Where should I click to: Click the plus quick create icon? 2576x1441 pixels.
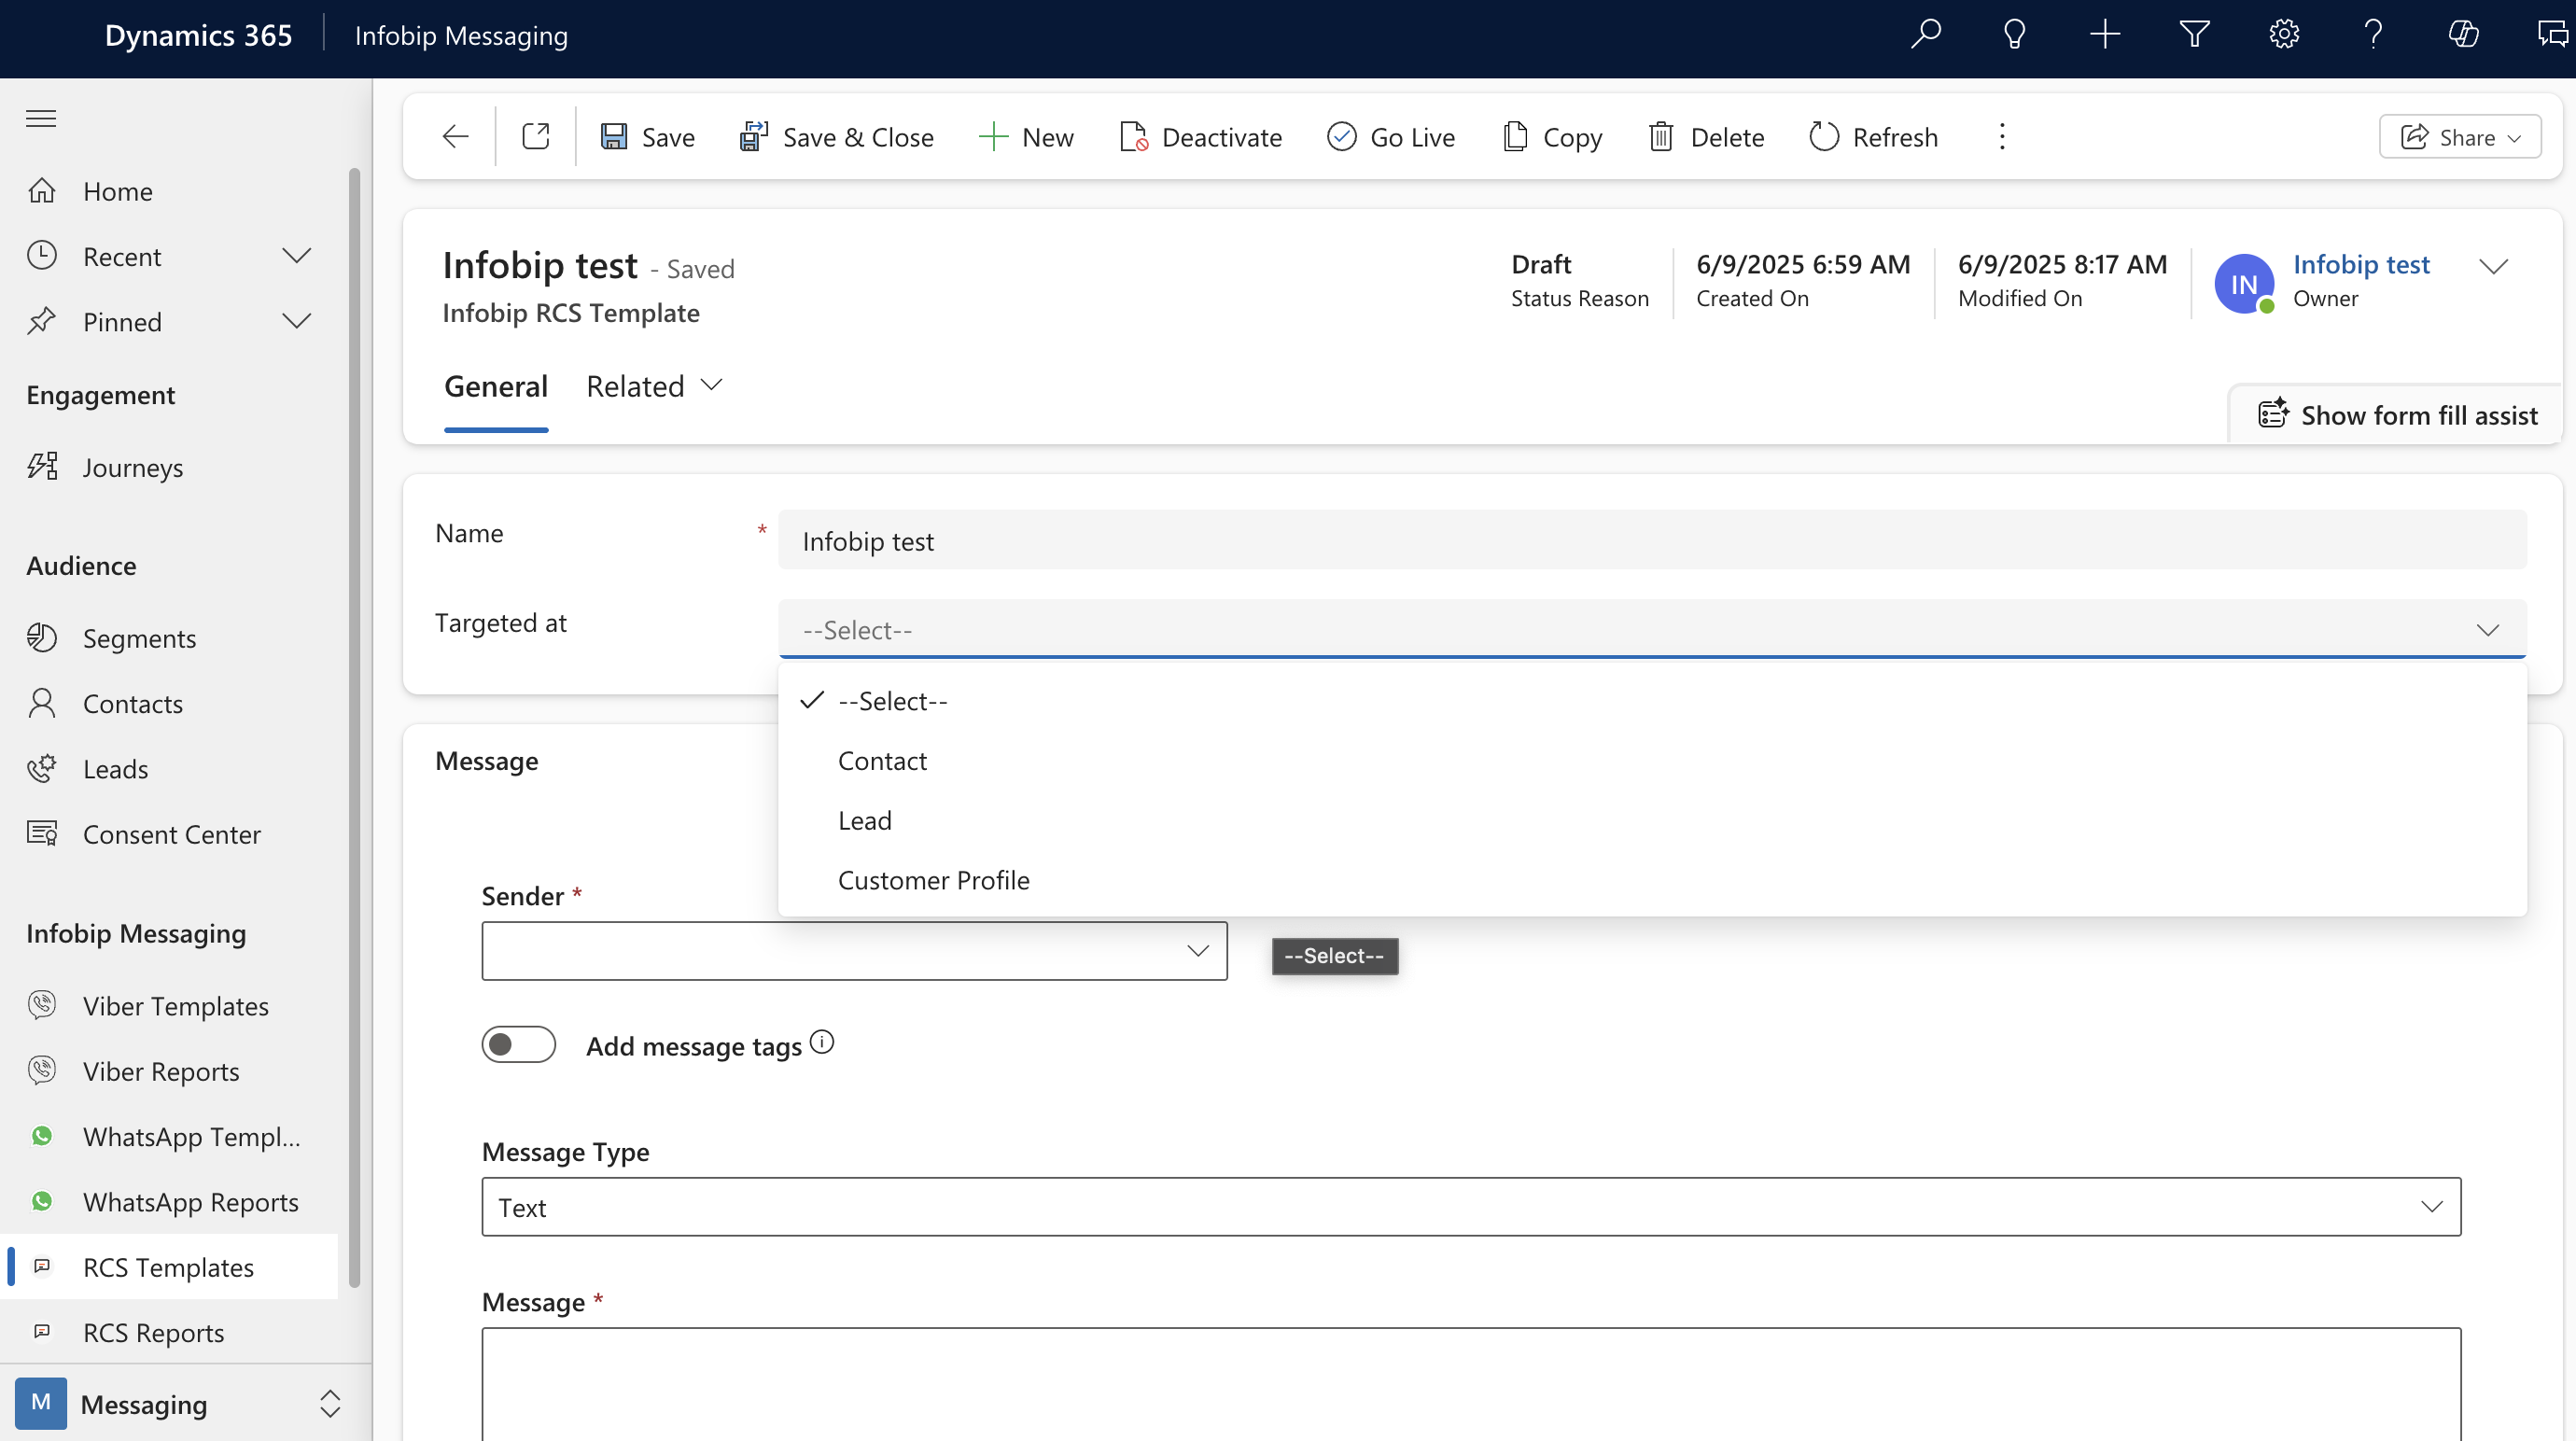2104,35
